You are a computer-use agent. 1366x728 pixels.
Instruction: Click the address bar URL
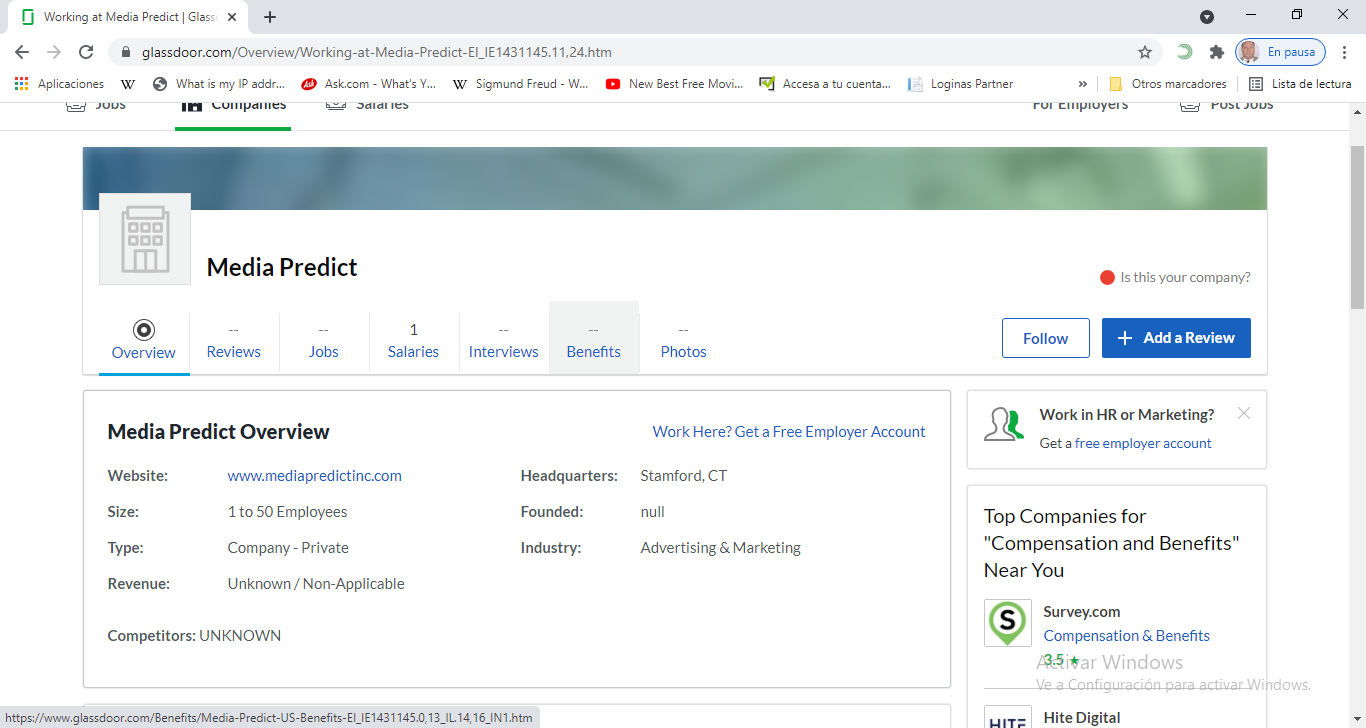(x=377, y=52)
